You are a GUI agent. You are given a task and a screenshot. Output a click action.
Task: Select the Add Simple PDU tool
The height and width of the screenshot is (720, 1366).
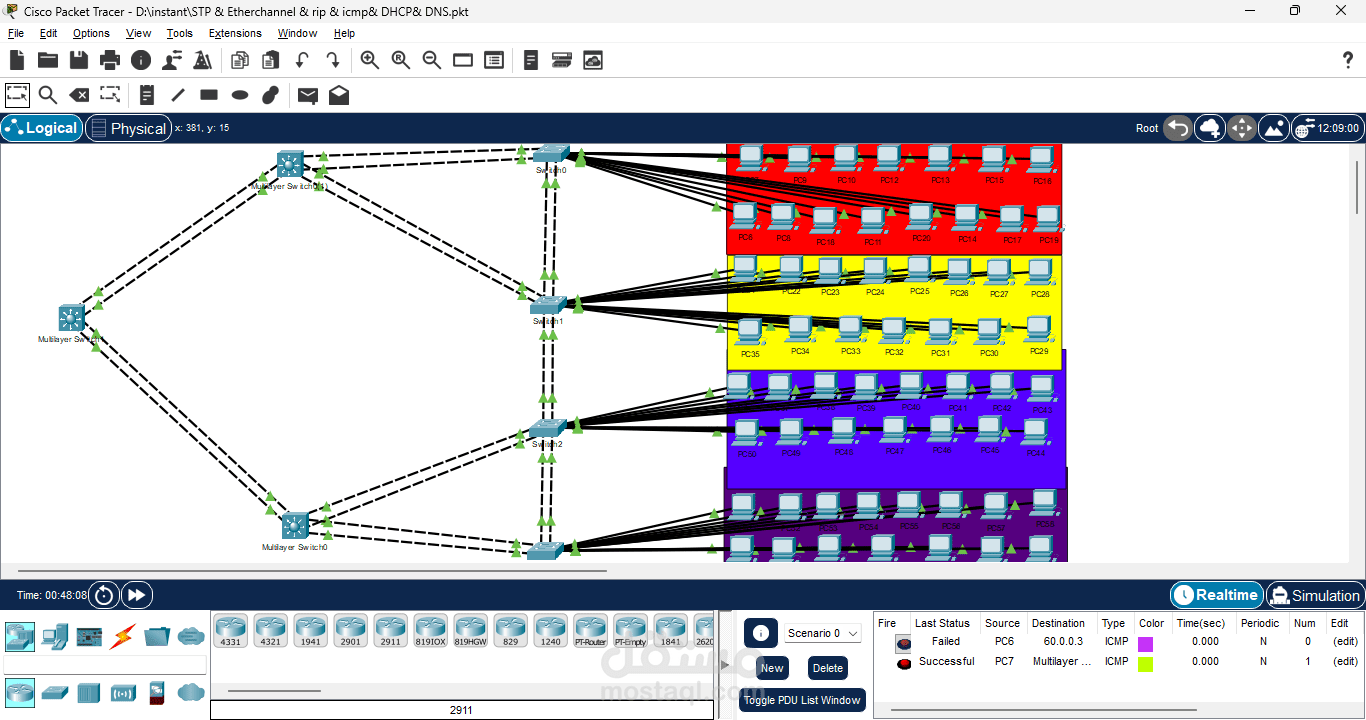[x=307, y=94]
